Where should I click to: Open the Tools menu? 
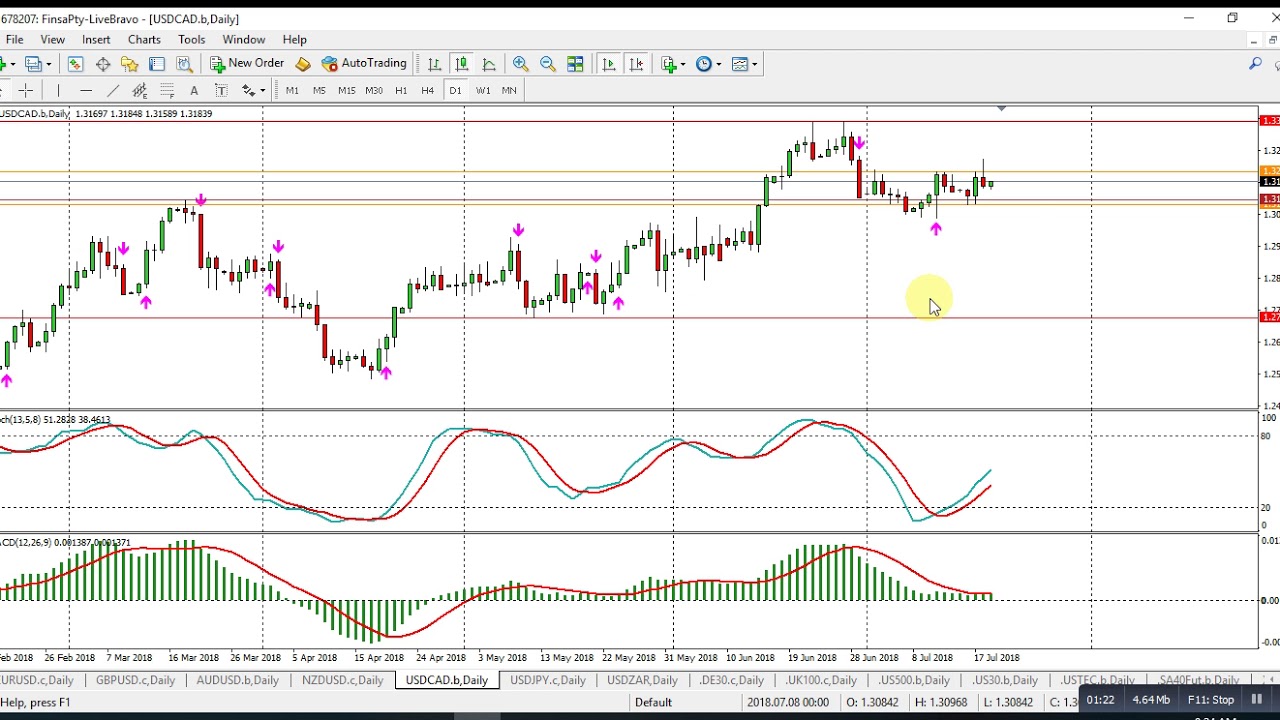coord(191,40)
